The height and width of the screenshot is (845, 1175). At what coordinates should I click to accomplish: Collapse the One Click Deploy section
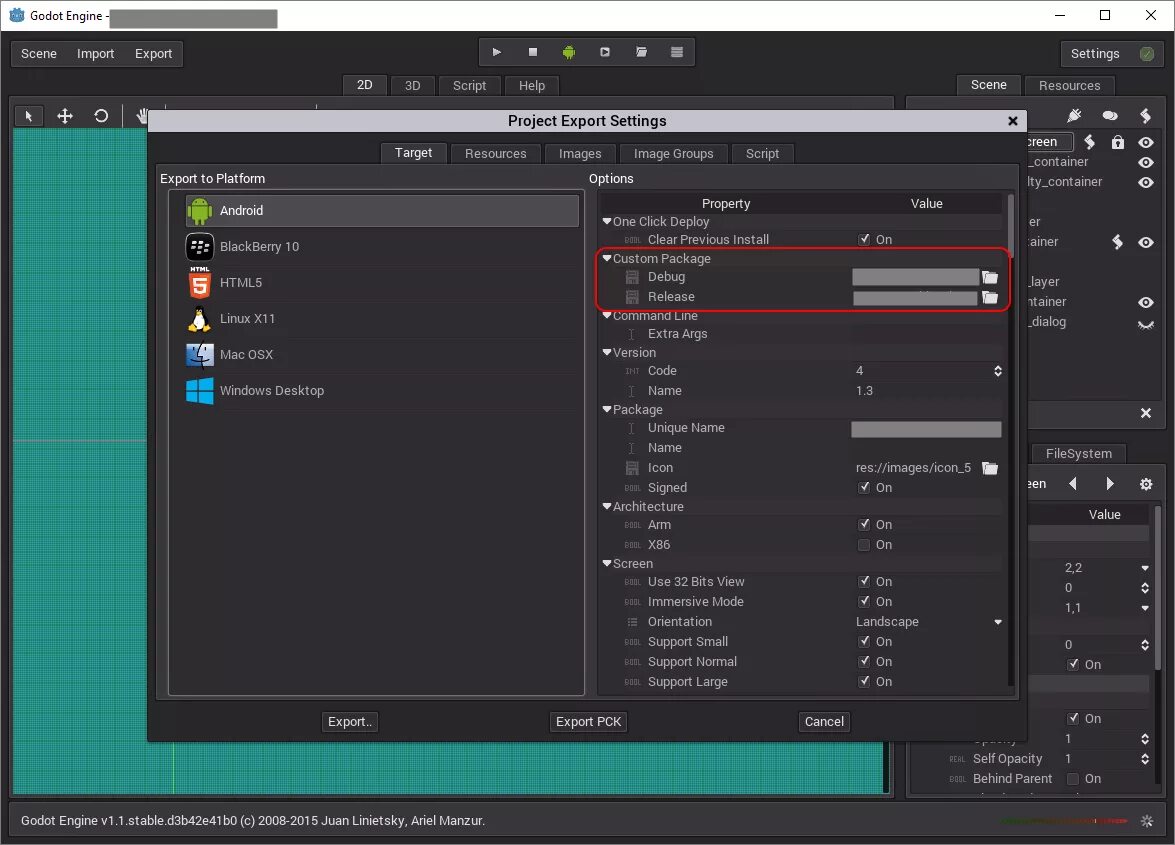(x=607, y=222)
